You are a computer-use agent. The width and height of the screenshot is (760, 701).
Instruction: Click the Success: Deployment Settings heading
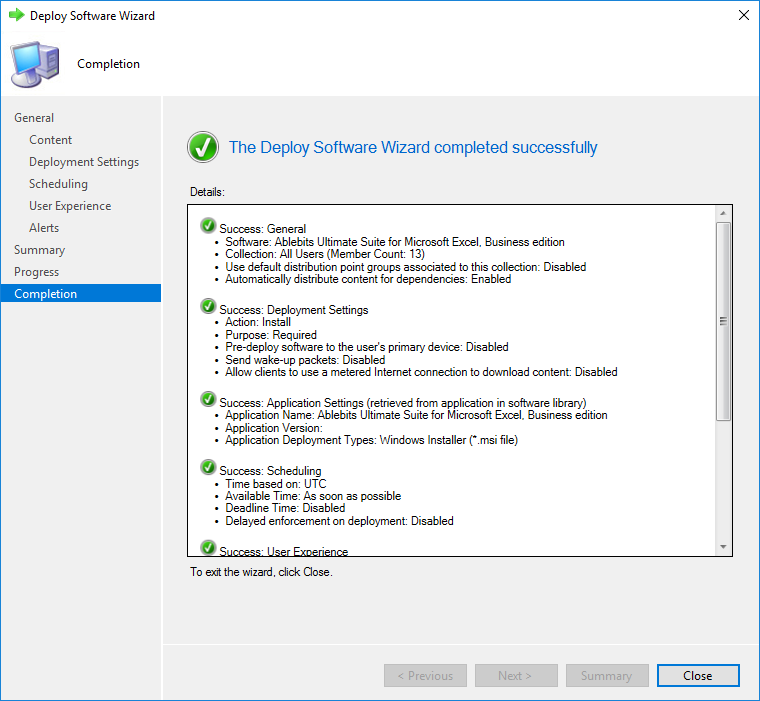294,310
